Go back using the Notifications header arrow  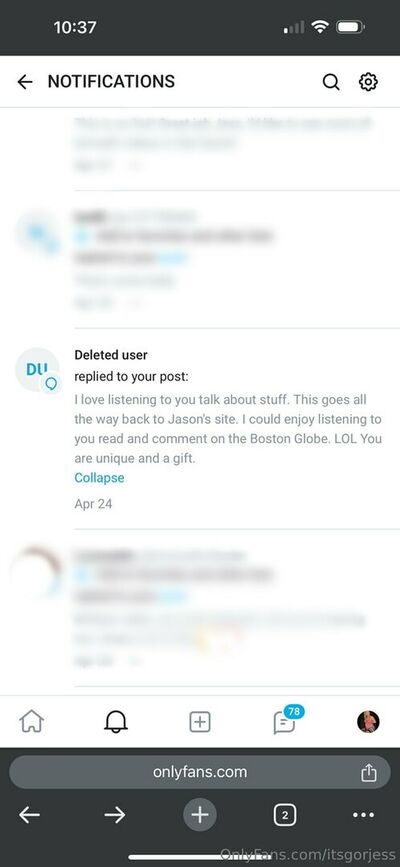[x=25, y=82]
